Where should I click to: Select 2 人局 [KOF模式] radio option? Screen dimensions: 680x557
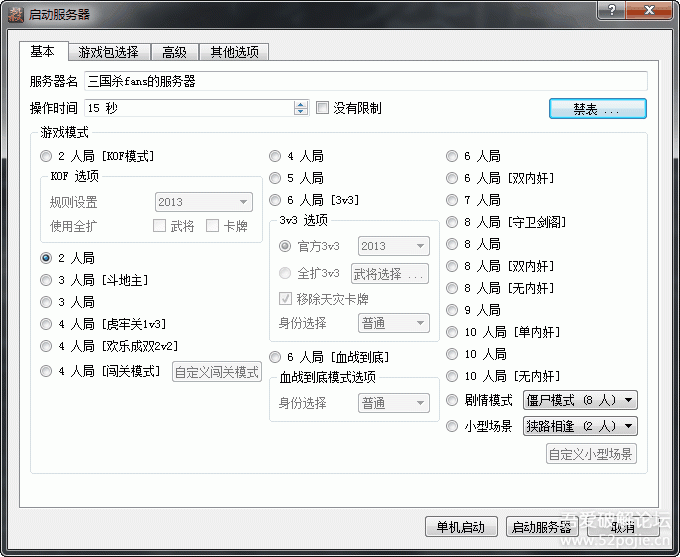coord(47,156)
